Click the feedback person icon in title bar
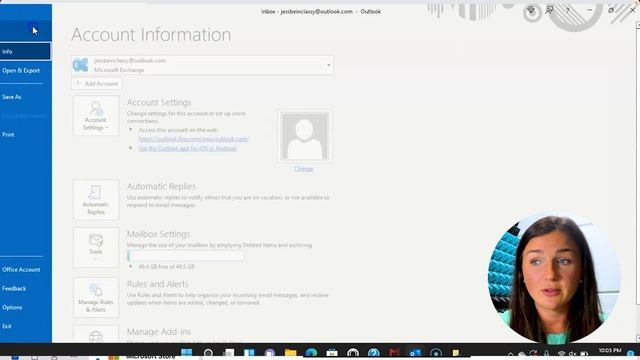This screenshot has height=360, width=640. tap(549, 10)
